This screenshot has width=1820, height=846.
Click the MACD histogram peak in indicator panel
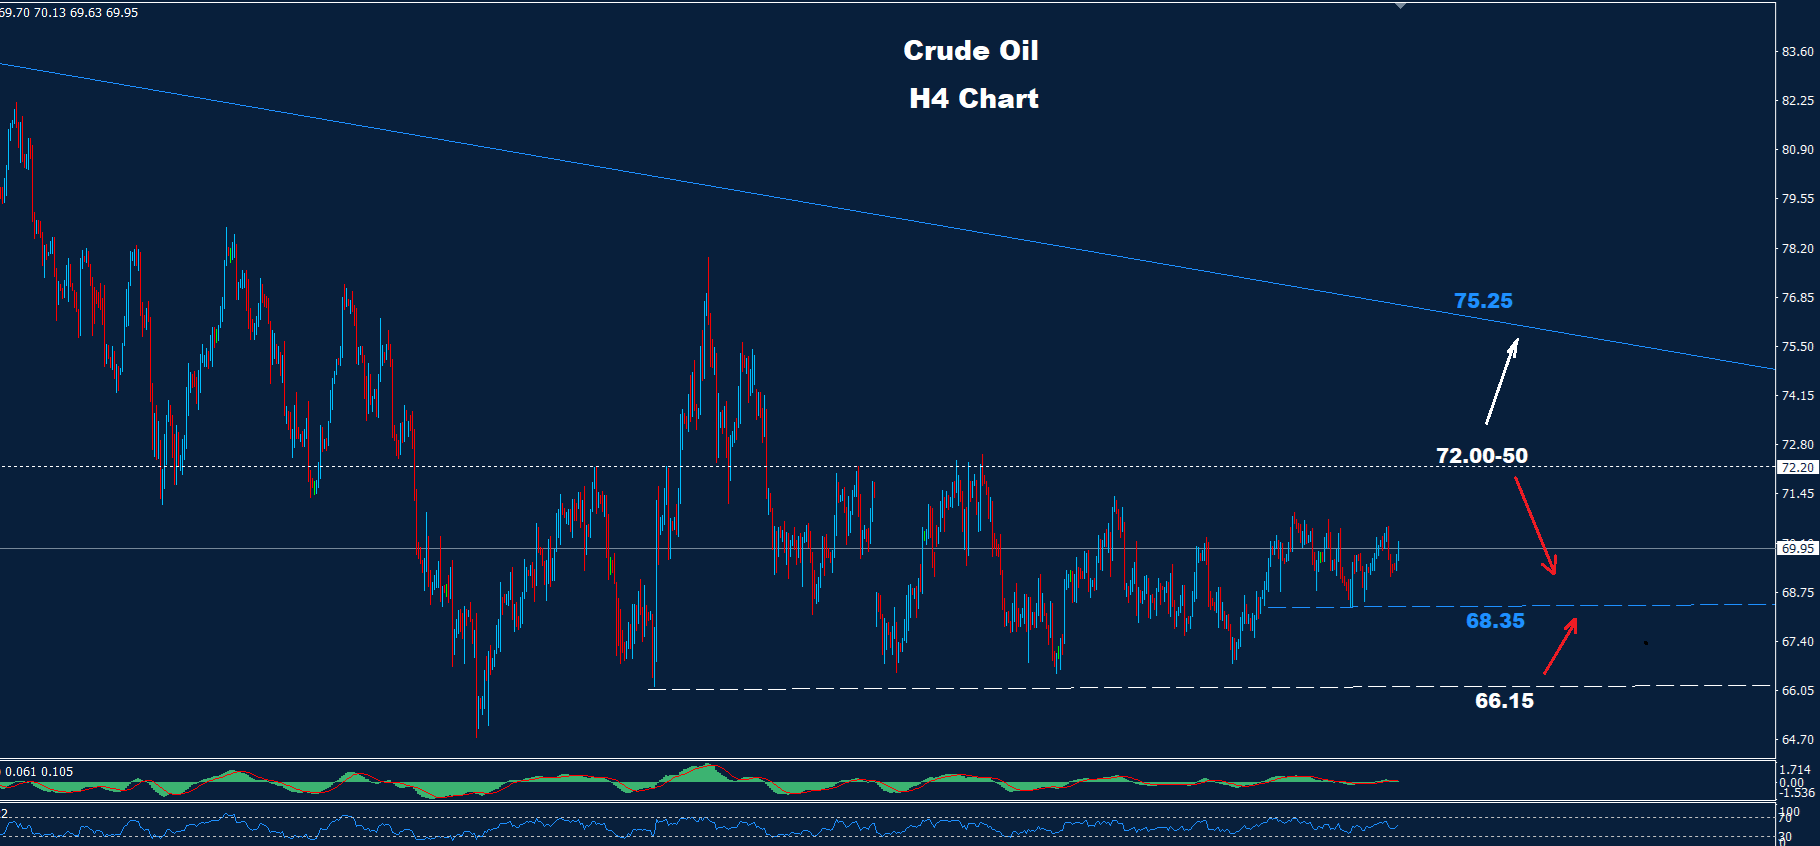pyautogui.click(x=707, y=770)
